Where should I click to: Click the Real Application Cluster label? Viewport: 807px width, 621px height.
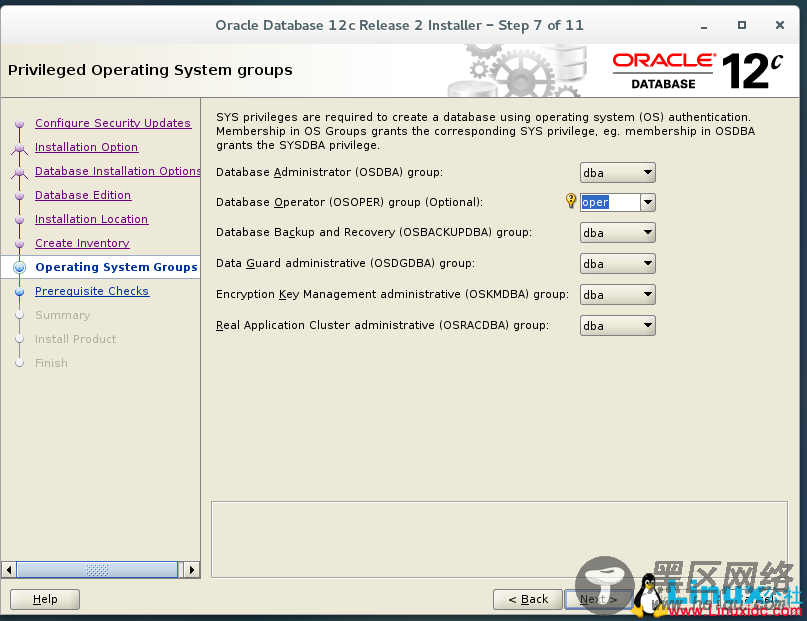pos(382,325)
